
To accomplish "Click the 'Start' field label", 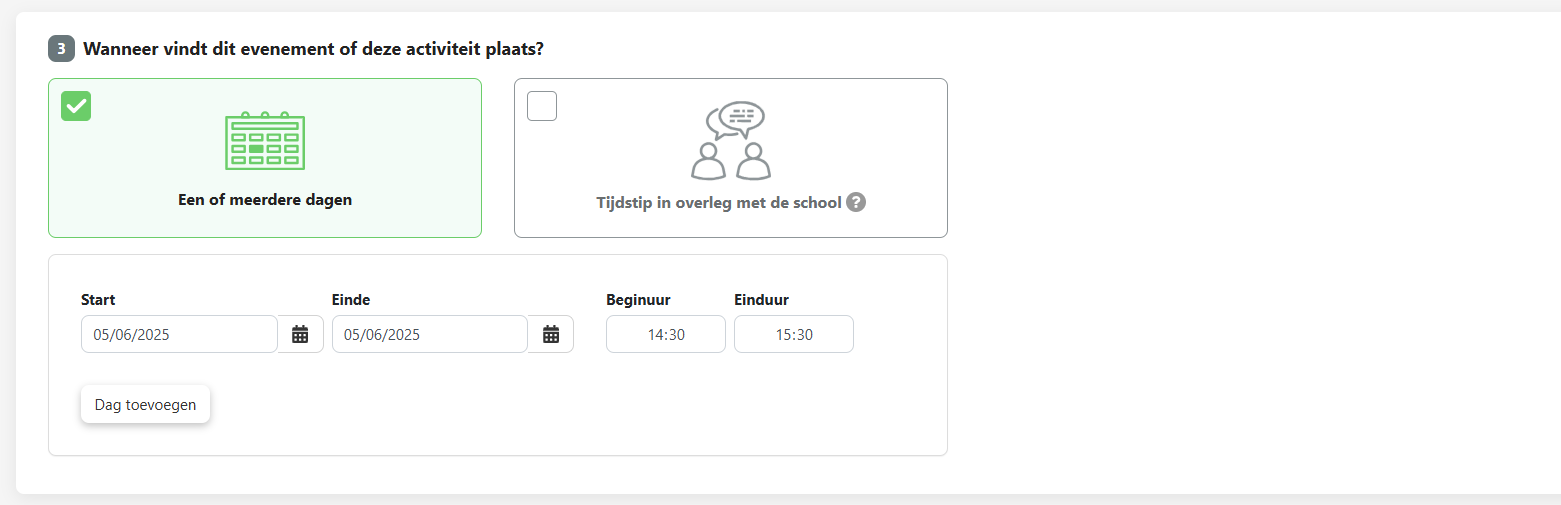I will (x=98, y=299).
